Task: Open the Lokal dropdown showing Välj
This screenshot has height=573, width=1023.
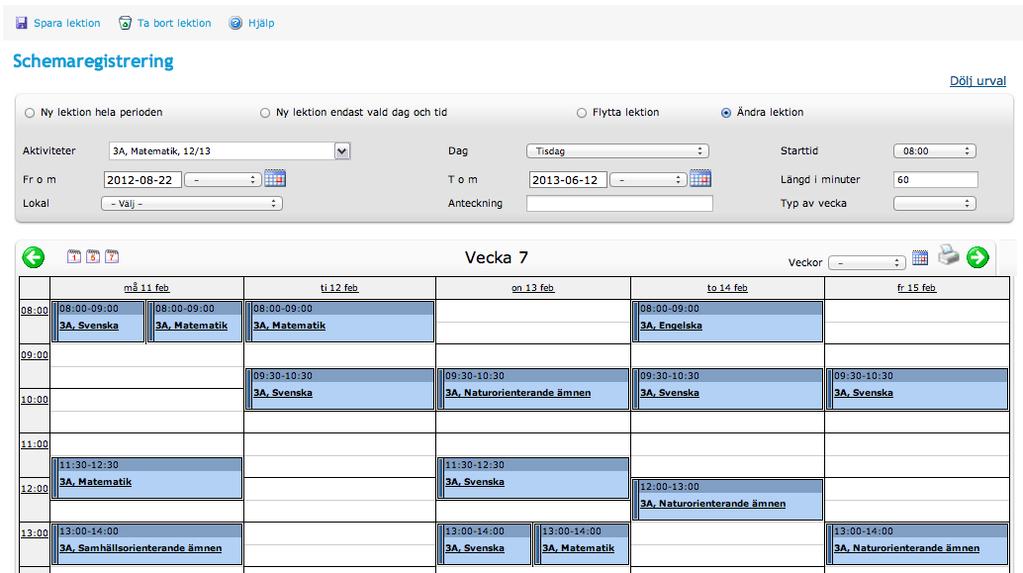Action: pyautogui.click(x=192, y=204)
